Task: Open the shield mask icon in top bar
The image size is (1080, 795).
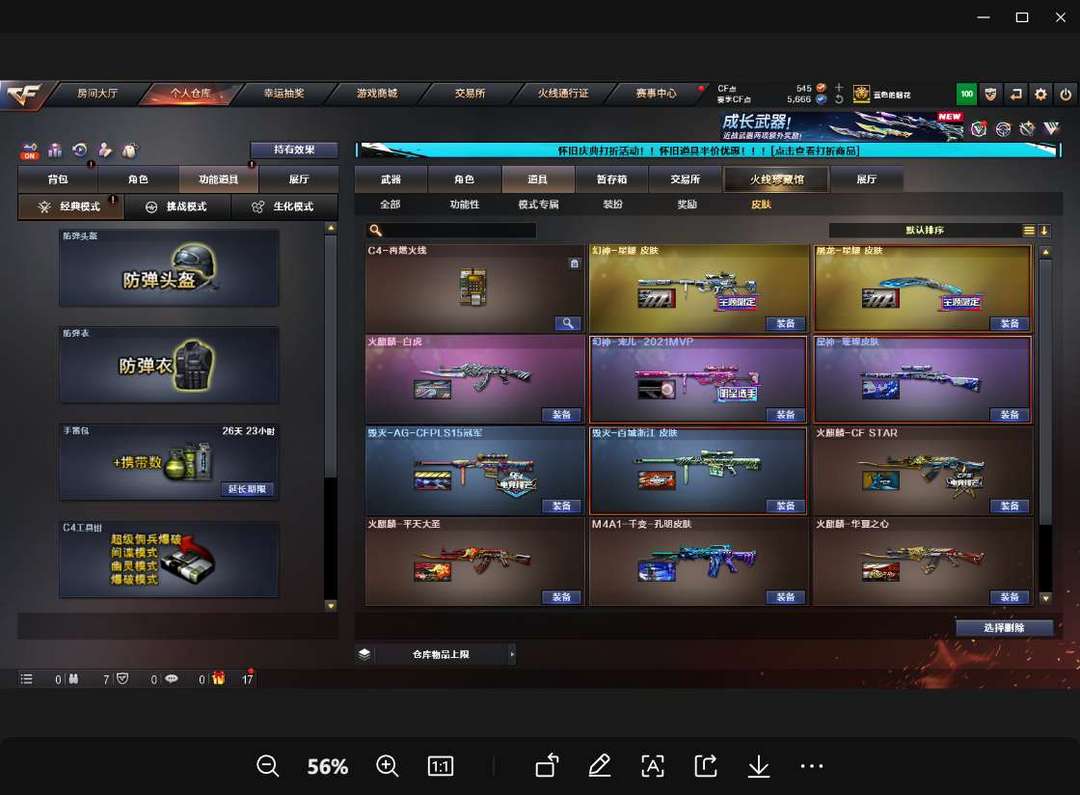Action: point(991,94)
